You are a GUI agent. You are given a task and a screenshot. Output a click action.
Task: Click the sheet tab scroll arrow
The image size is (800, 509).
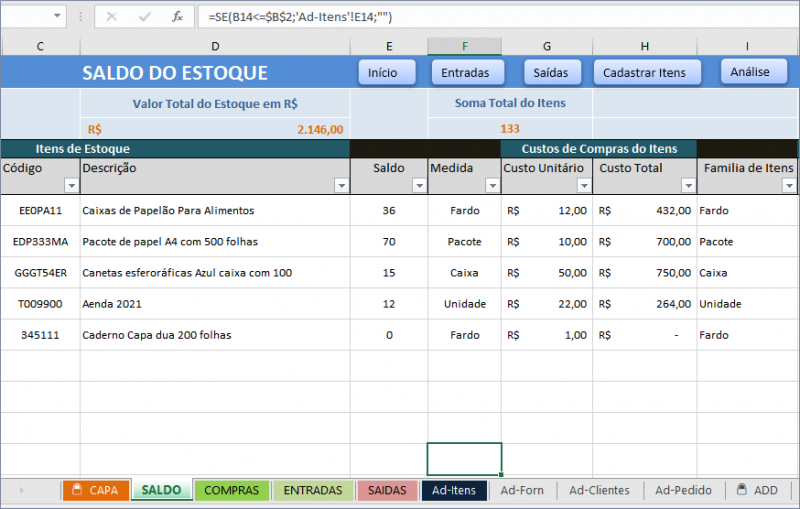[x=22, y=490]
